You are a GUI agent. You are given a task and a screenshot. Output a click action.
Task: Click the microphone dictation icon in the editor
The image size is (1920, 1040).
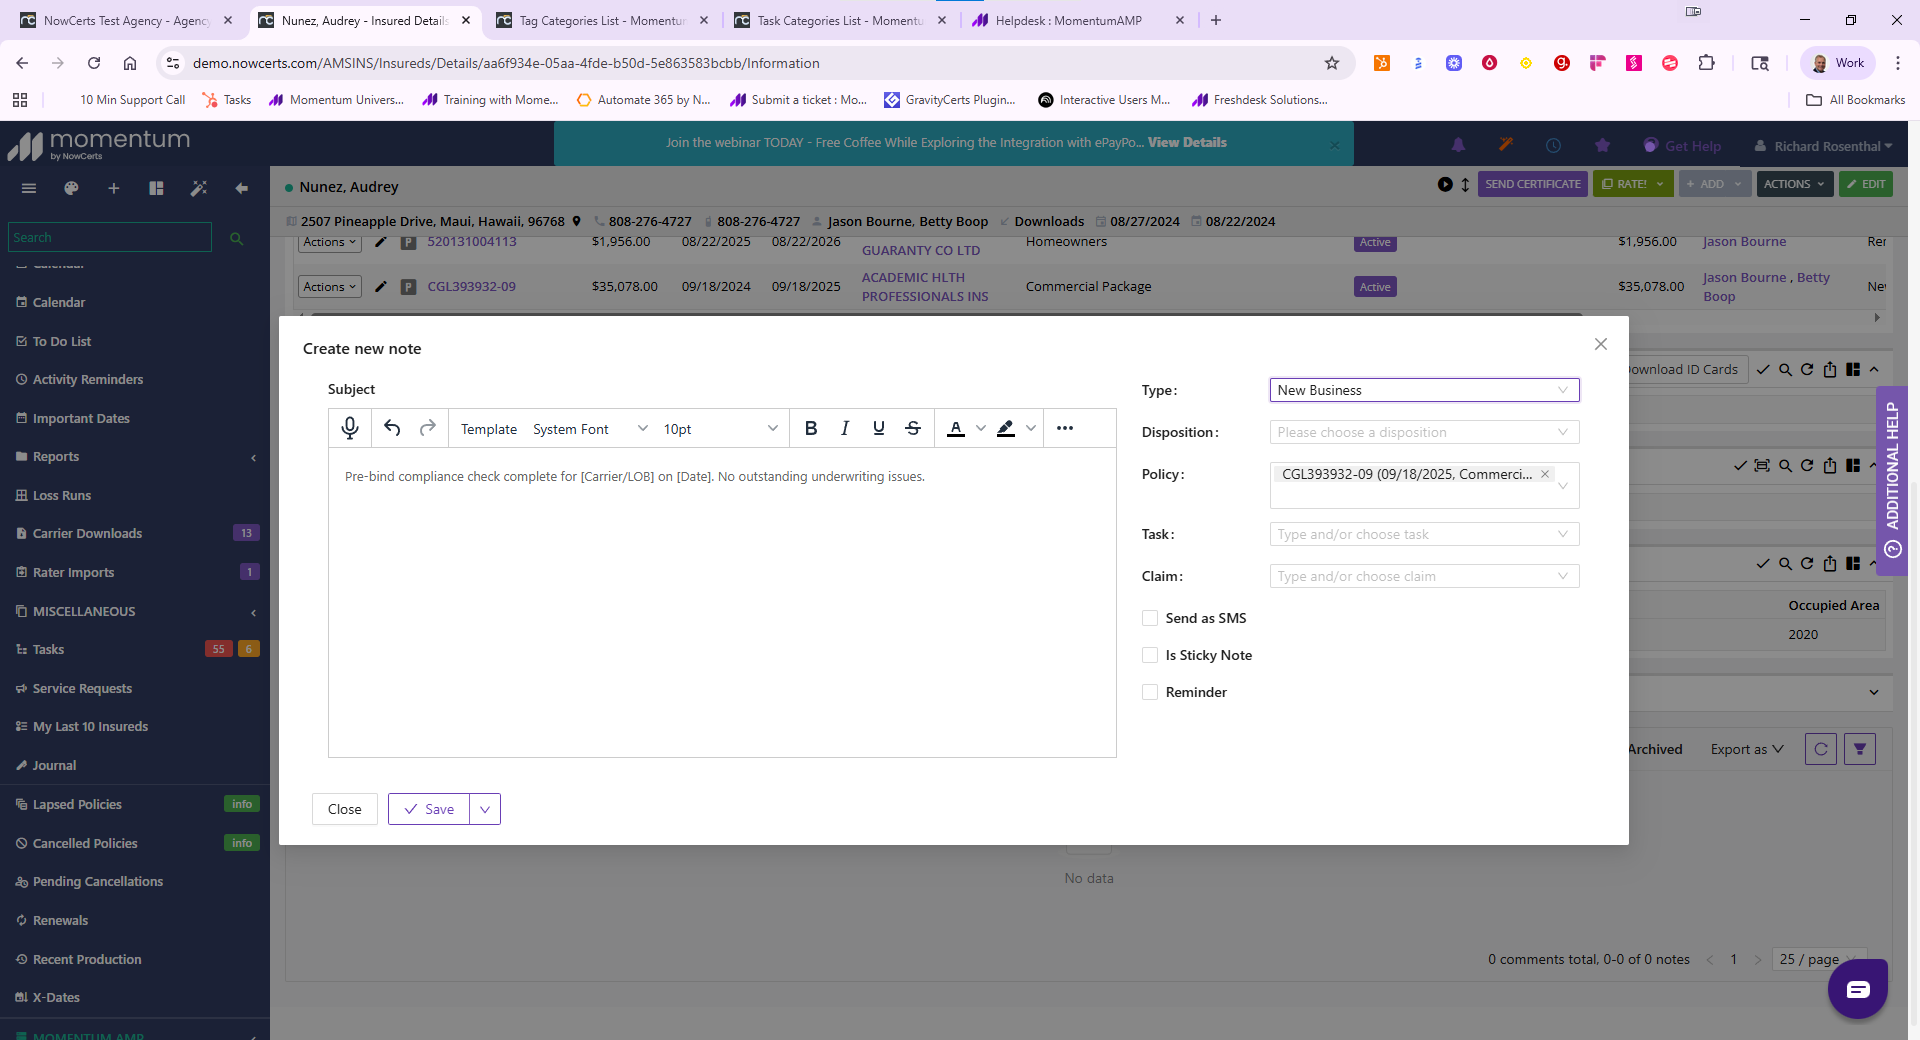click(x=350, y=428)
